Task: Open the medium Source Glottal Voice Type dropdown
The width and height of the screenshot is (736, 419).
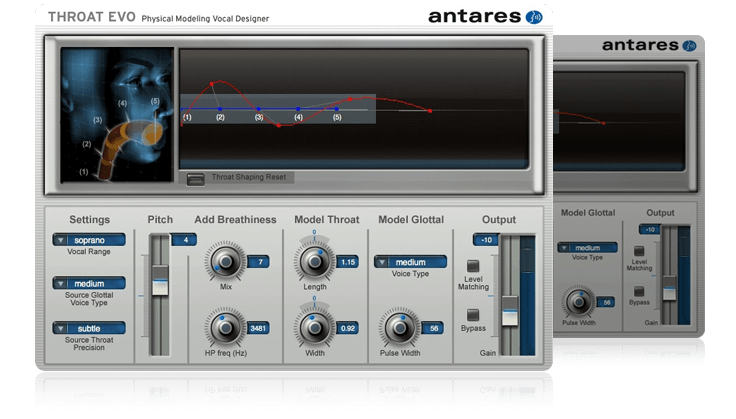Action: tap(89, 283)
